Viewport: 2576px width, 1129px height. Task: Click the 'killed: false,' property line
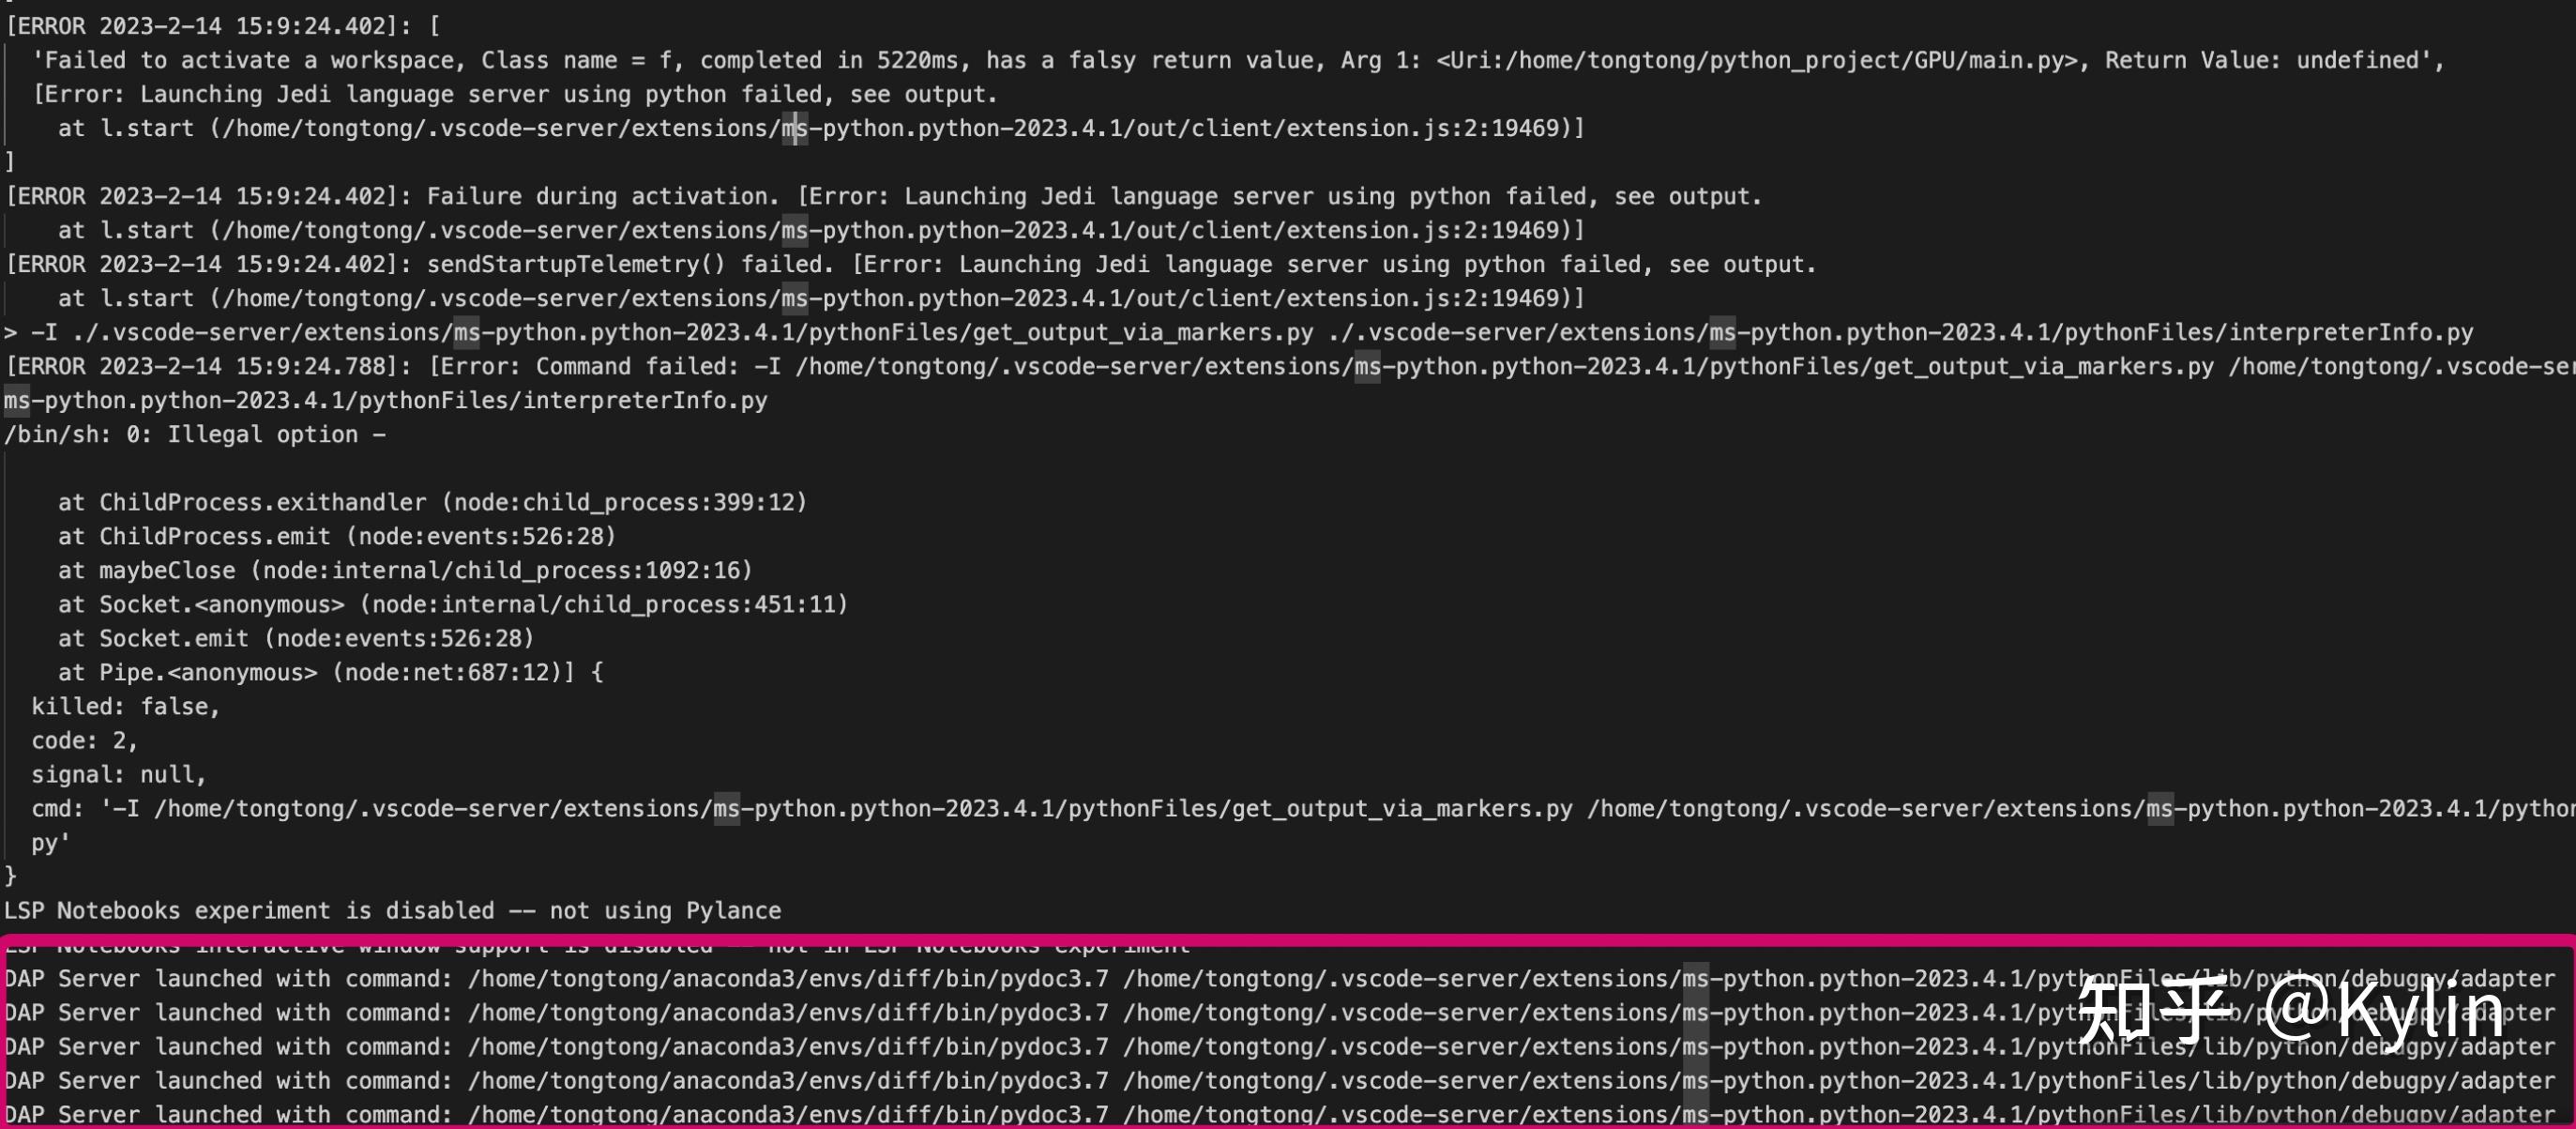coord(125,706)
